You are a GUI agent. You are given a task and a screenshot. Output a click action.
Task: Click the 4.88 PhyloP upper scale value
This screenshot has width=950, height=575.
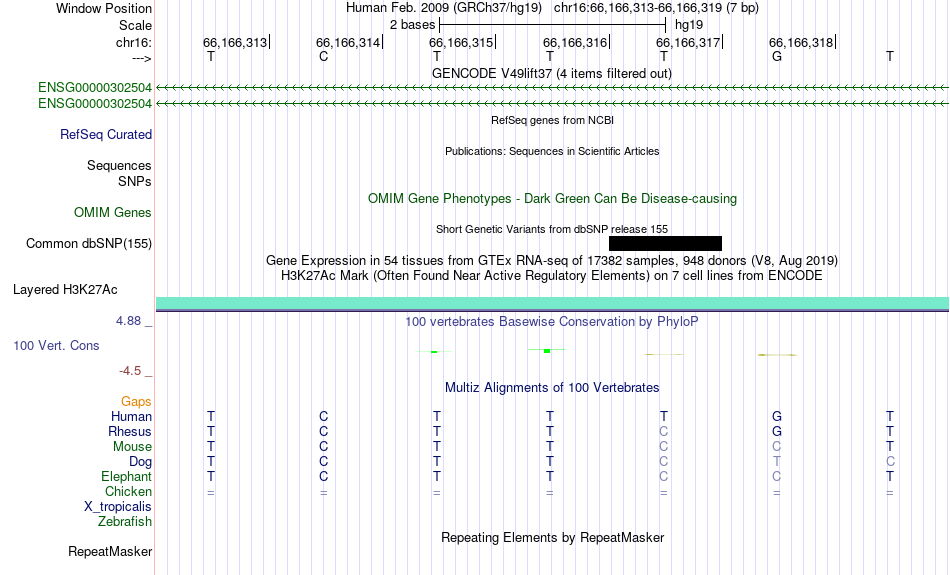[x=128, y=321]
